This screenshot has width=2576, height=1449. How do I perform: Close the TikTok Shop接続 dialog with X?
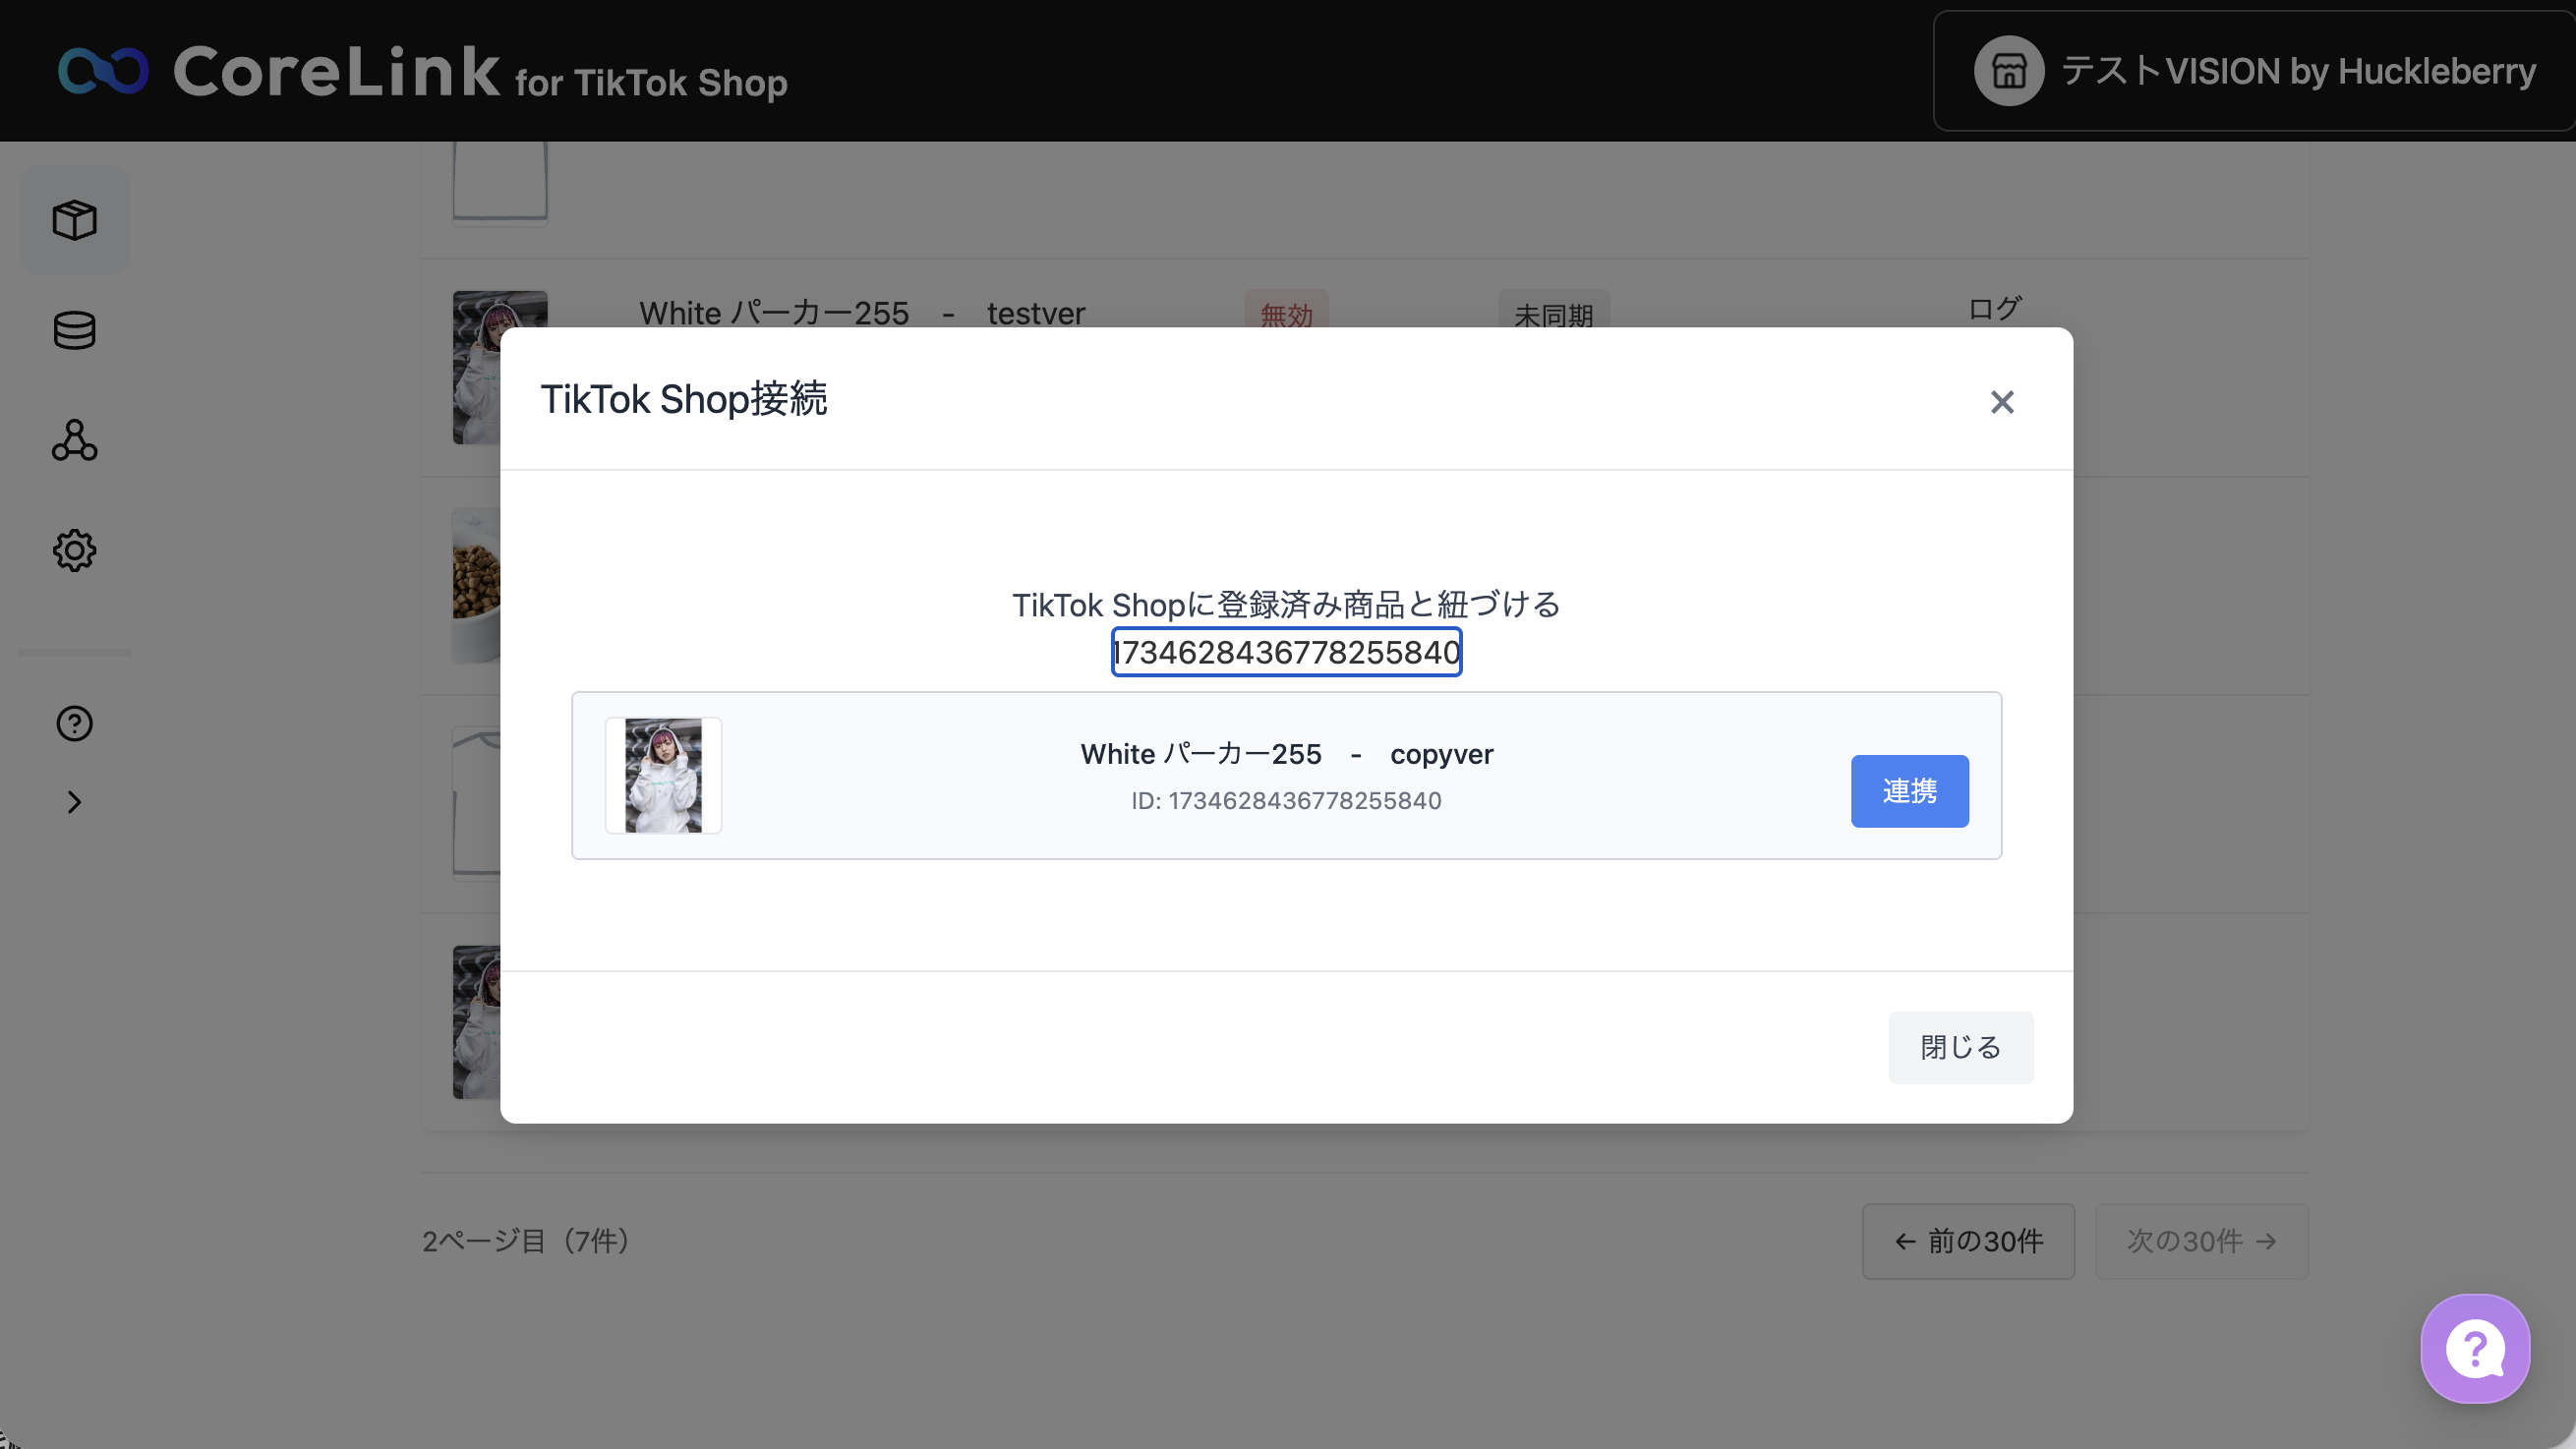click(x=2001, y=402)
